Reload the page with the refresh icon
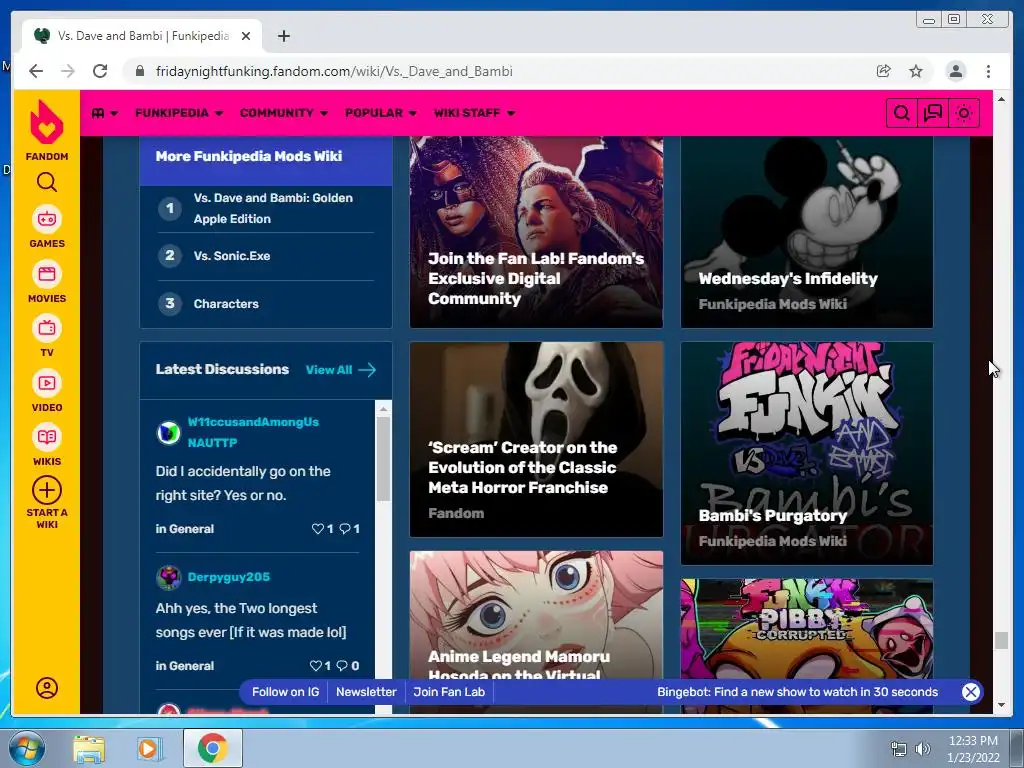The image size is (1024, 768). (x=100, y=71)
